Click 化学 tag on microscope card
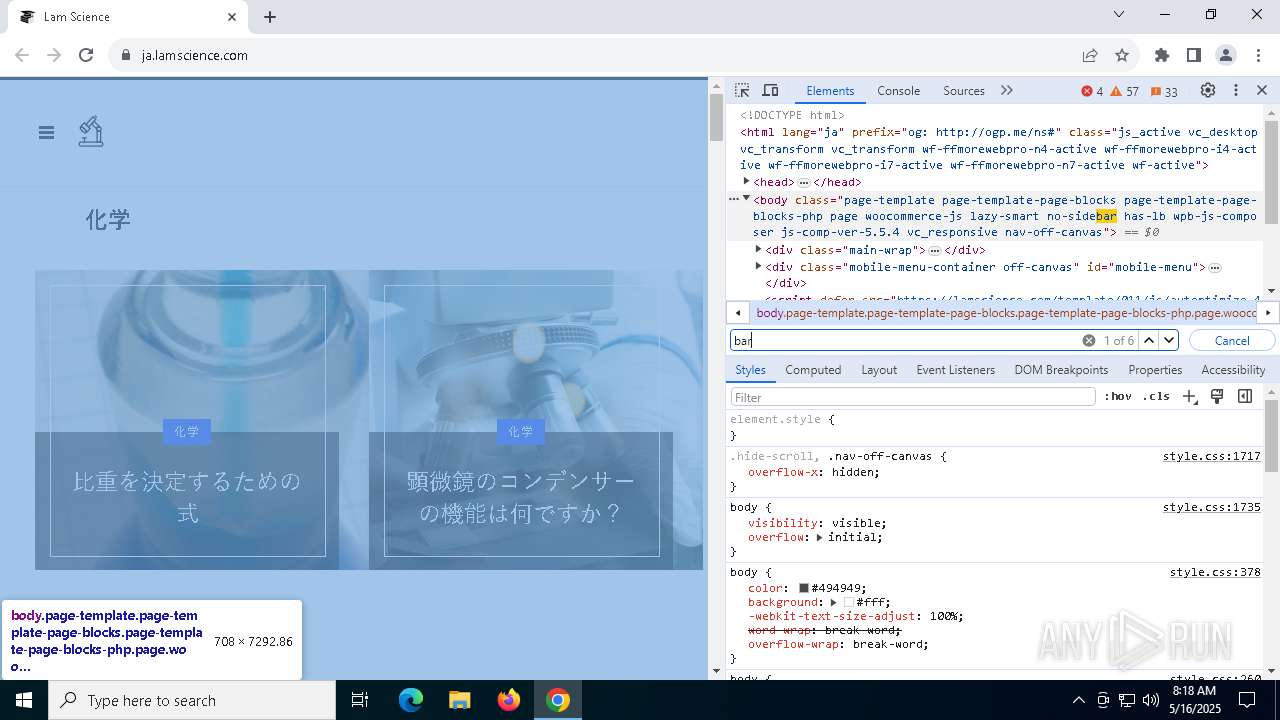This screenshot has height=720, width=1280. [x=521, y=431]
